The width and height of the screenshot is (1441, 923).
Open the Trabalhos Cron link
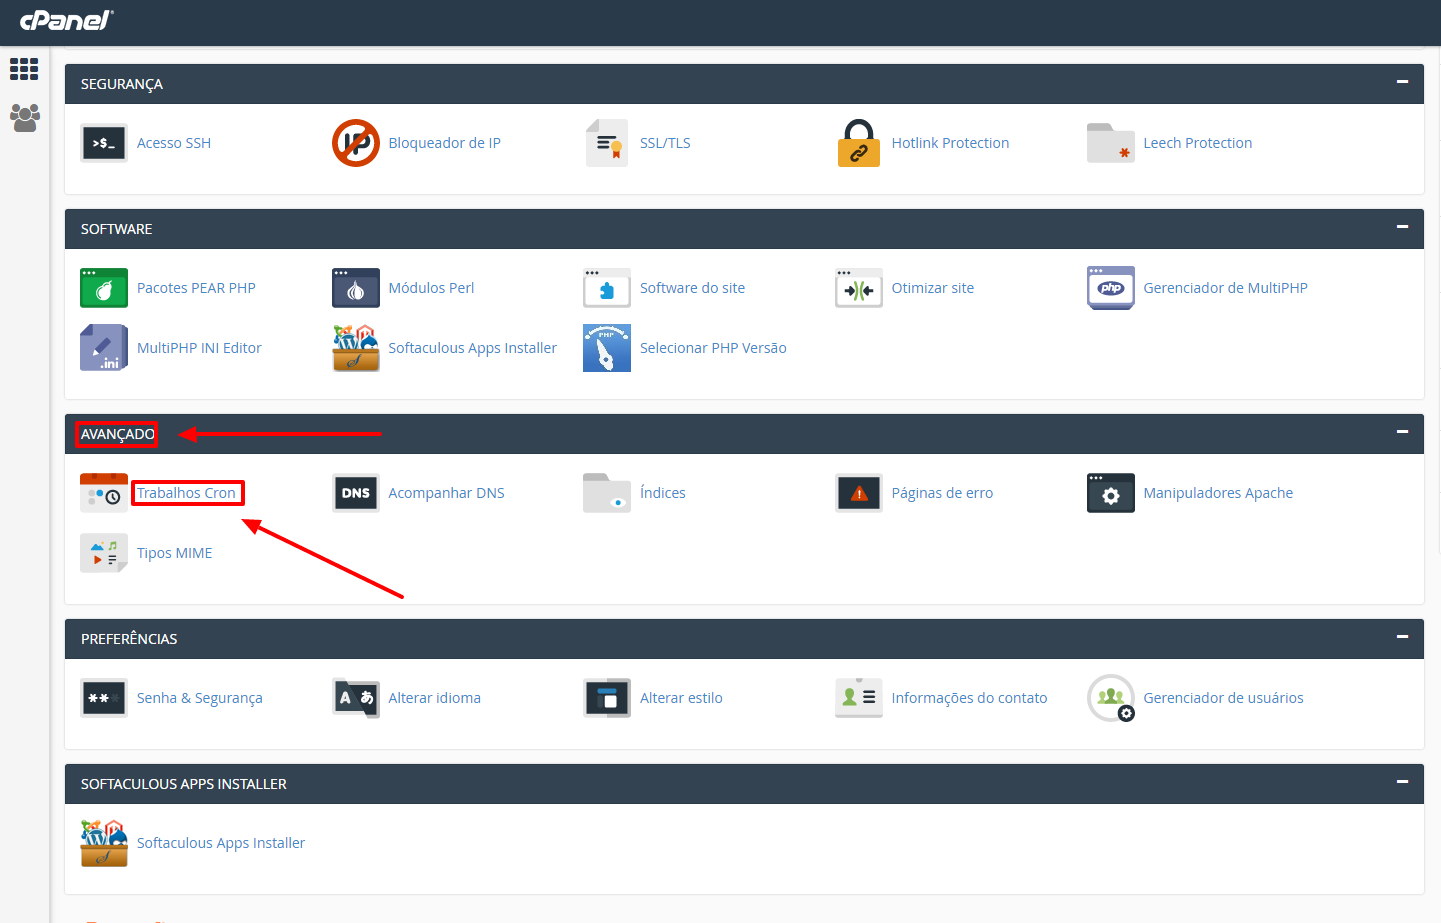point(186,493)
